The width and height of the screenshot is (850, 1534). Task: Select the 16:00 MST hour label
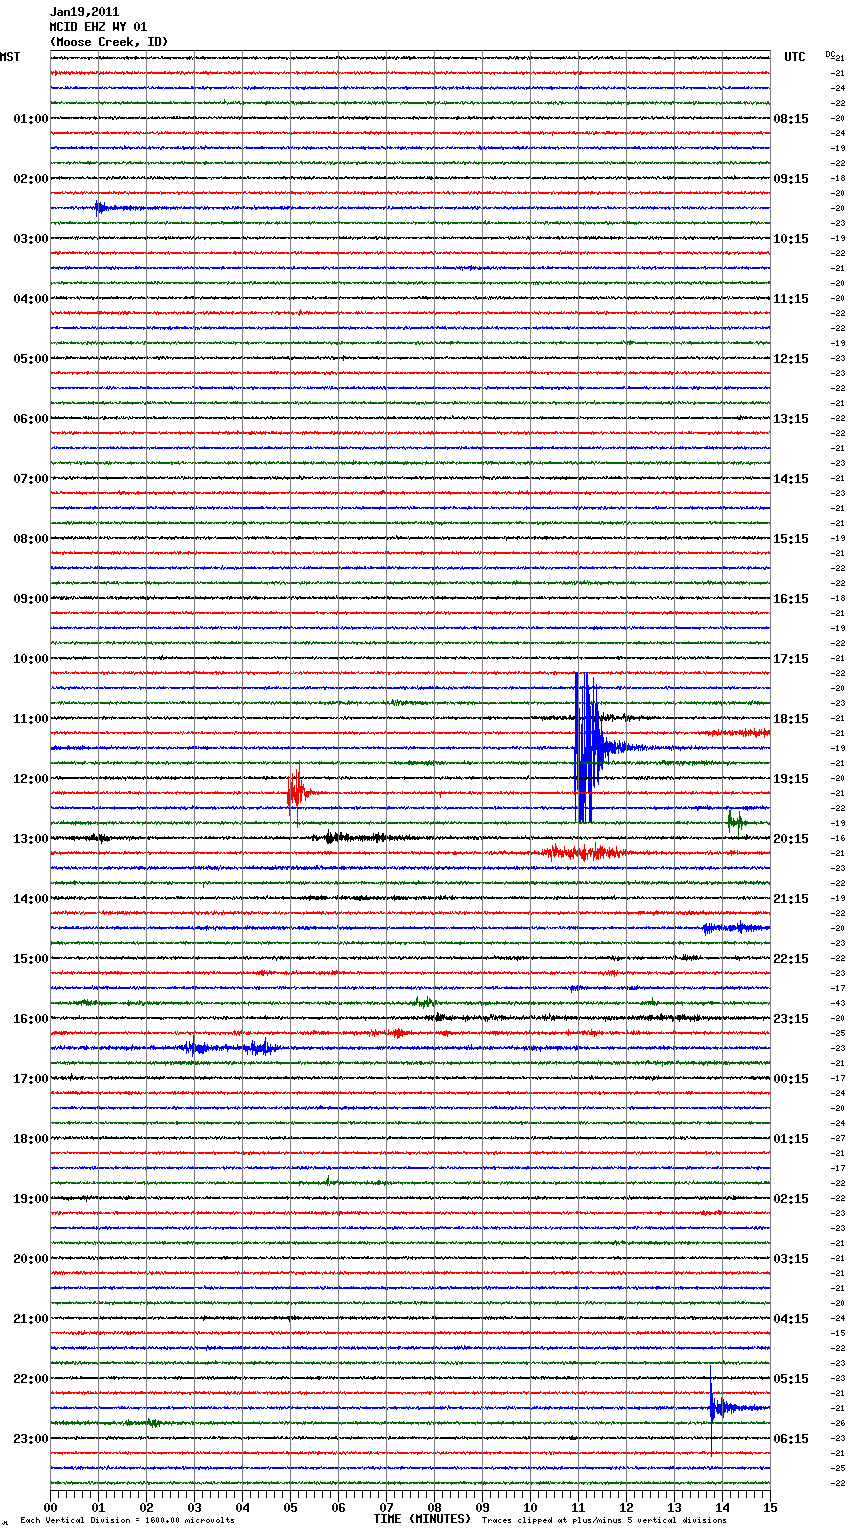tap(30, 1019)
